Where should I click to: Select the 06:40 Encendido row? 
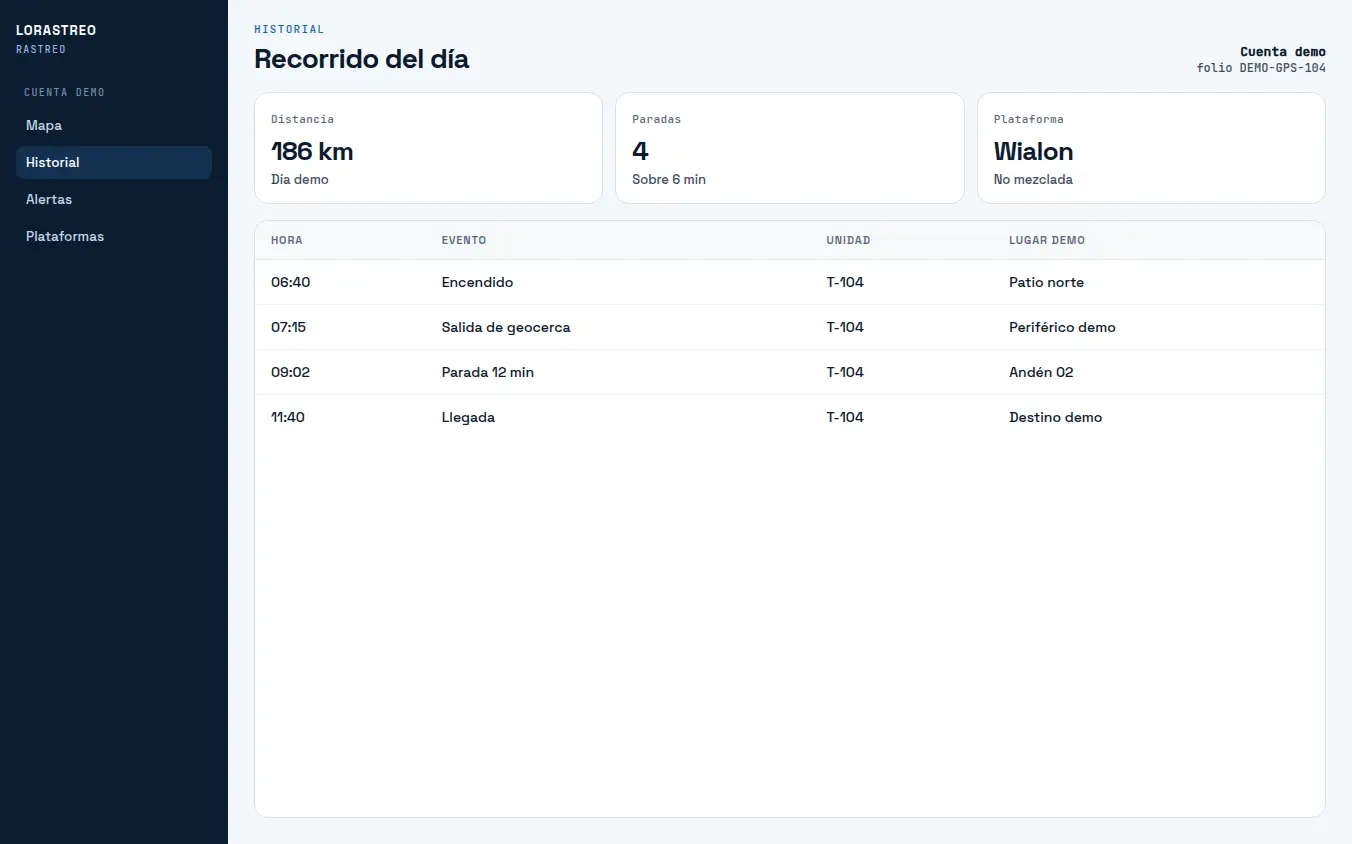point(790,282)
